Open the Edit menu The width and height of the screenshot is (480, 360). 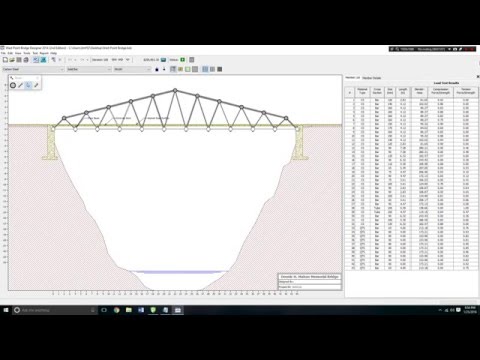tap(10, 53)
